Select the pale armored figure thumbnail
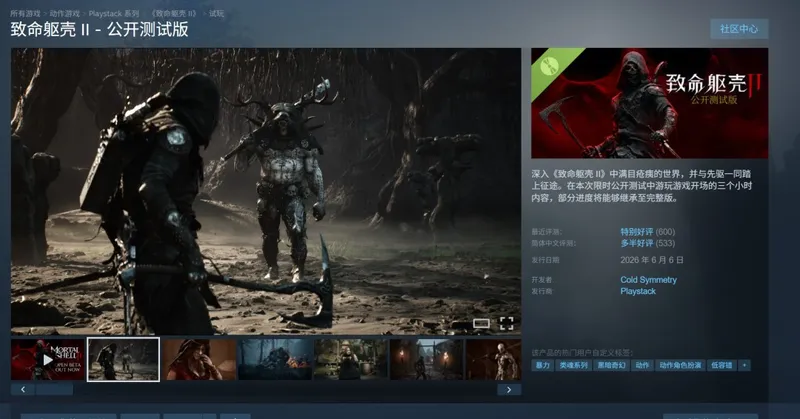This screenshot has height=419, width=800. 493,359
